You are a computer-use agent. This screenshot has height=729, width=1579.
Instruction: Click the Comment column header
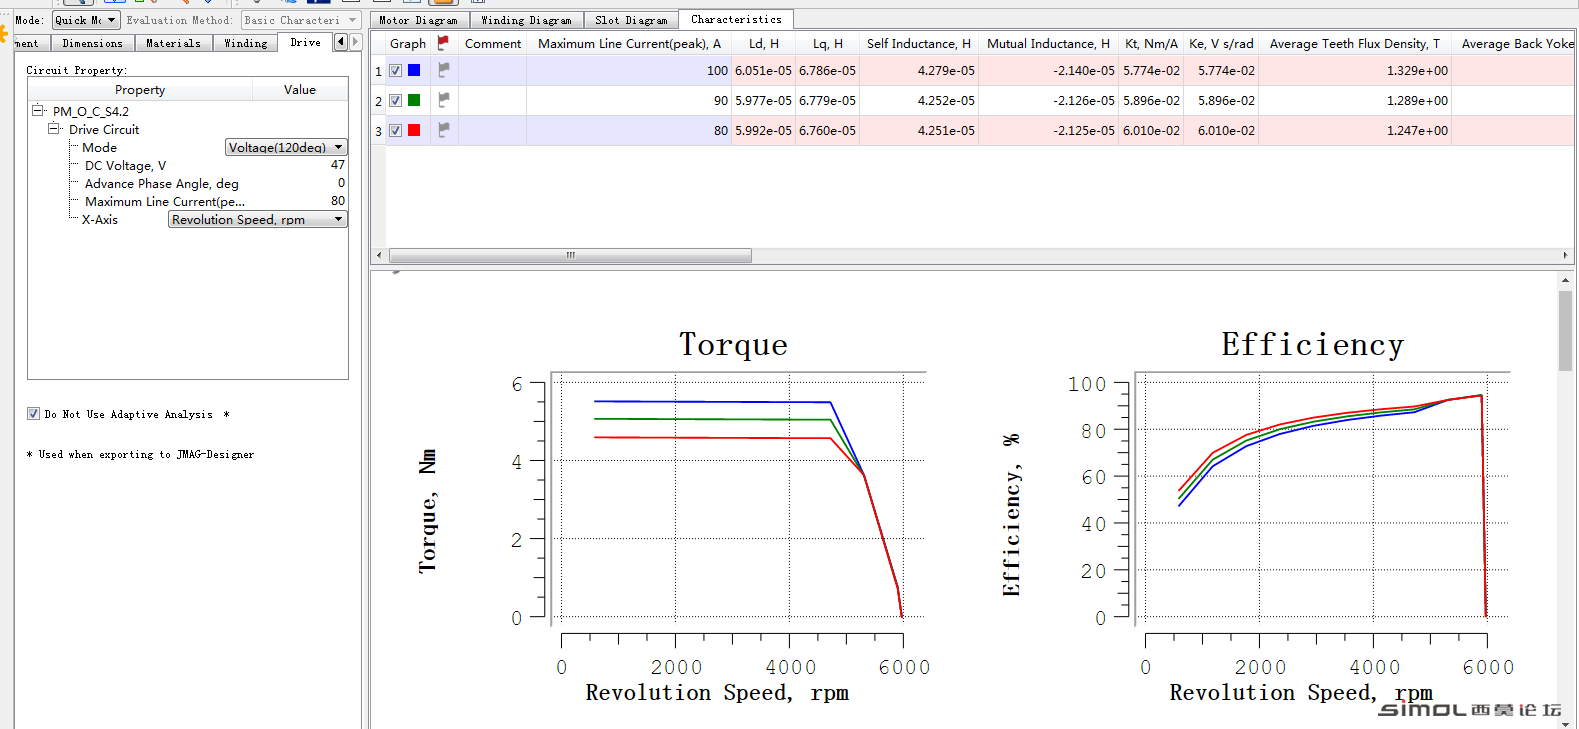coord(493,43)
